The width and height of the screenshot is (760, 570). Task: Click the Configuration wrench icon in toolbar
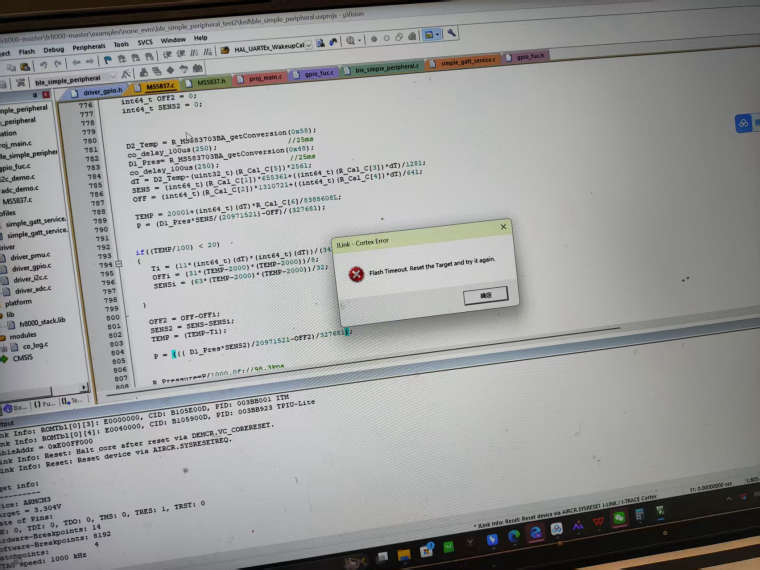[451, 33]
